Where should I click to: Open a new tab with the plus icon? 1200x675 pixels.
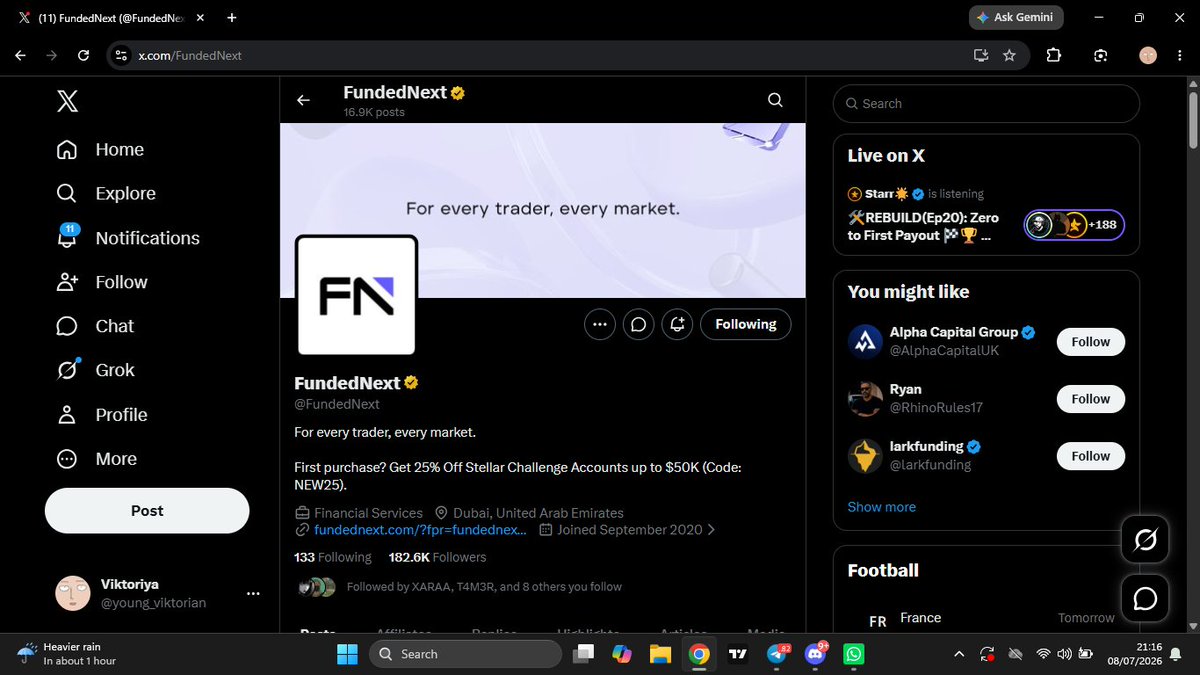tap(232, 18)
